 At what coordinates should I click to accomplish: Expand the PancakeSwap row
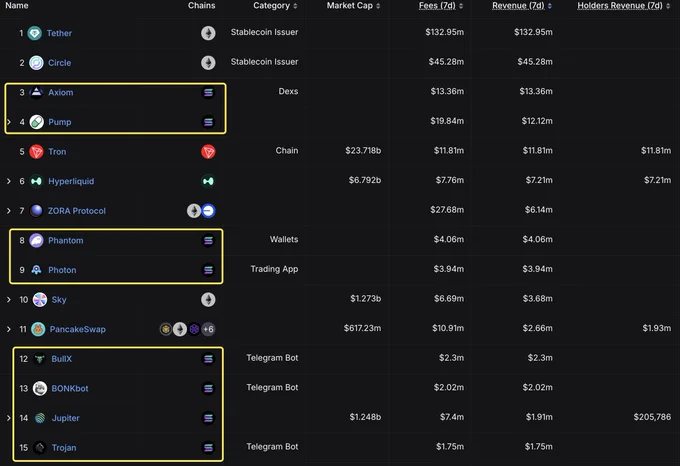(9, 329)
